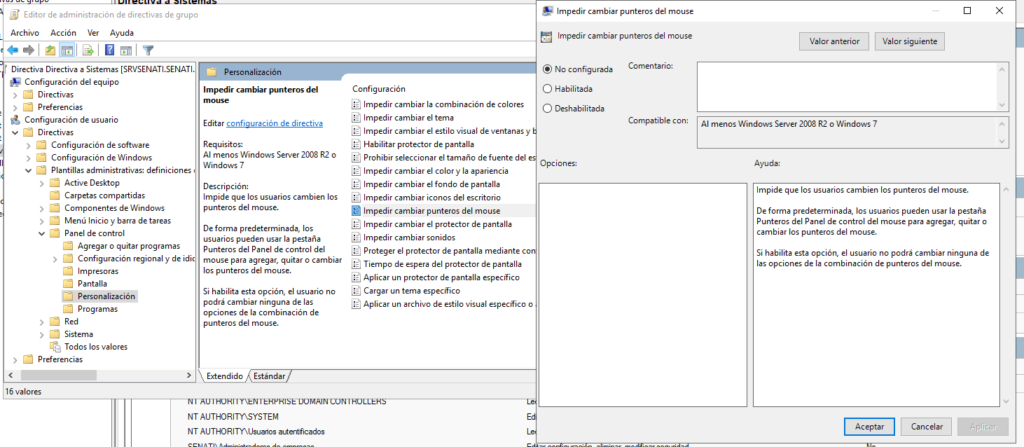Select the Programas tree node
The height and width of the screenshot is (447, 1024).
click(x=97, y=308)
